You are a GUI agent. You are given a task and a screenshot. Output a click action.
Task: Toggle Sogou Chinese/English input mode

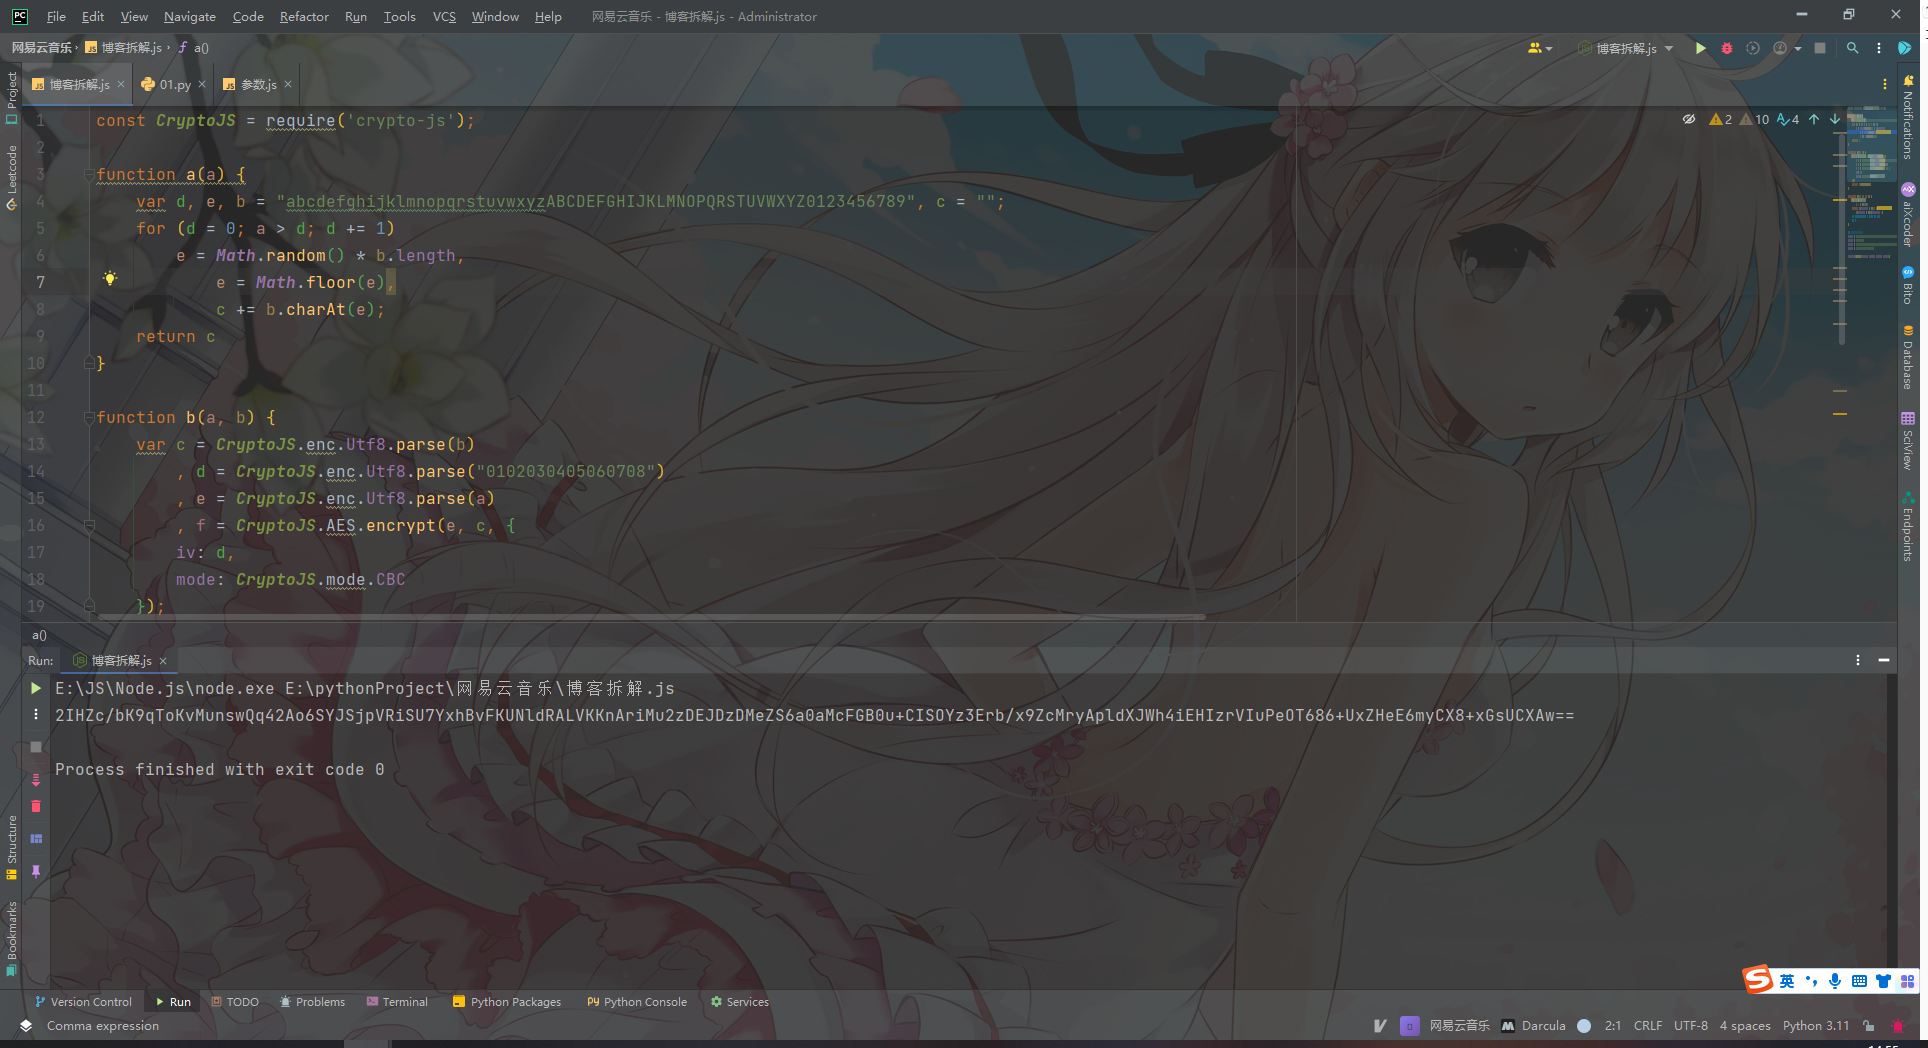[1787, 981]
